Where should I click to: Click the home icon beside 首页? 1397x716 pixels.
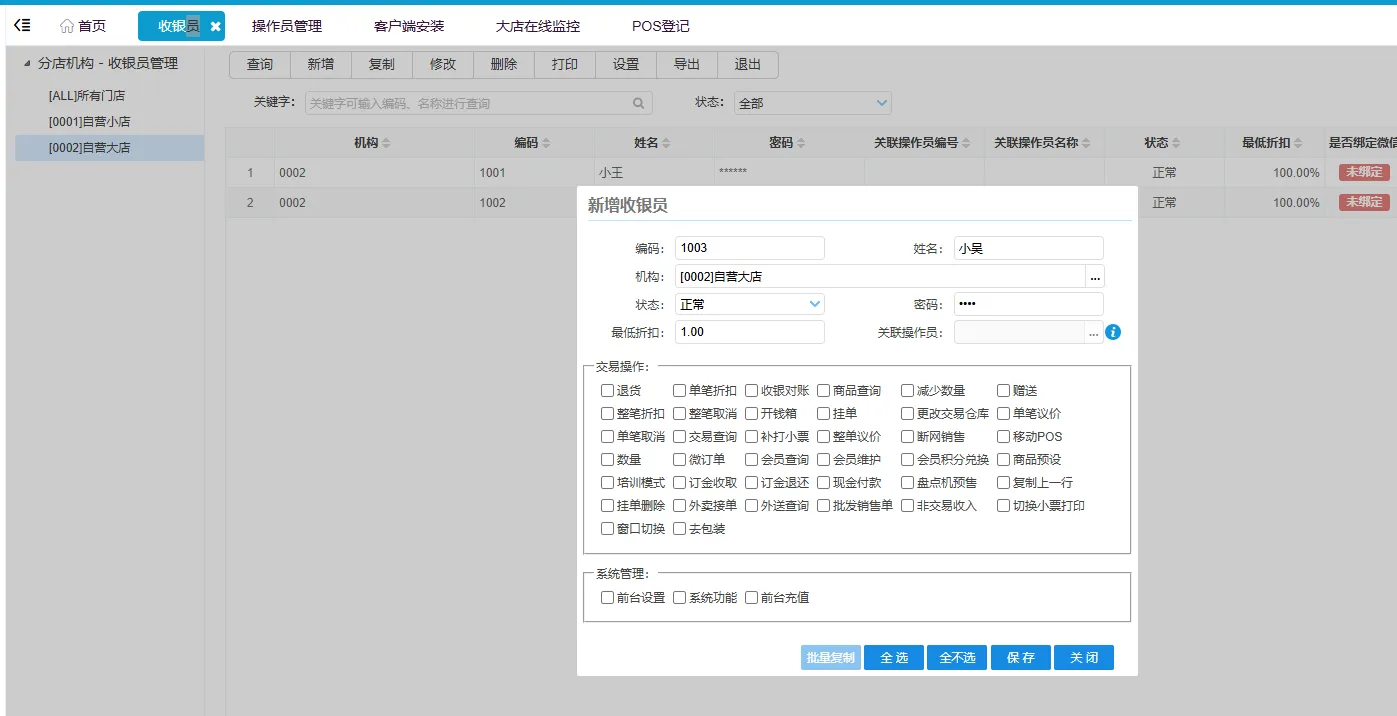pos(67,26)
